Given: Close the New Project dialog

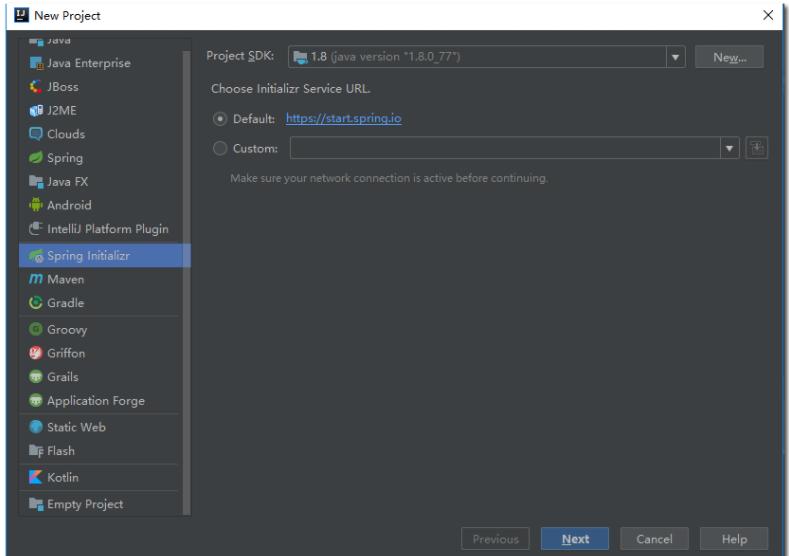Looking at the screenshot, I should pos(768,15).
